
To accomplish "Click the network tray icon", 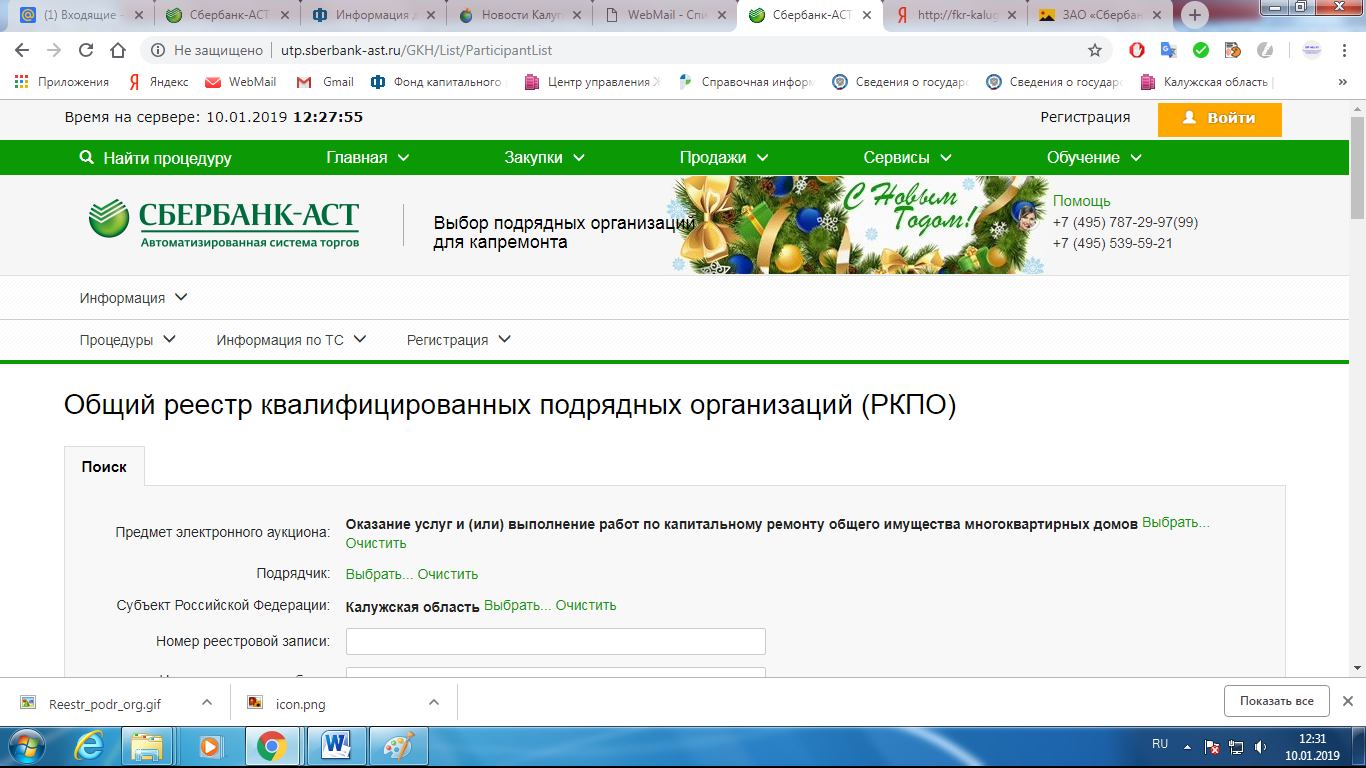I will pyautogui.click(x=1236, y=746).
